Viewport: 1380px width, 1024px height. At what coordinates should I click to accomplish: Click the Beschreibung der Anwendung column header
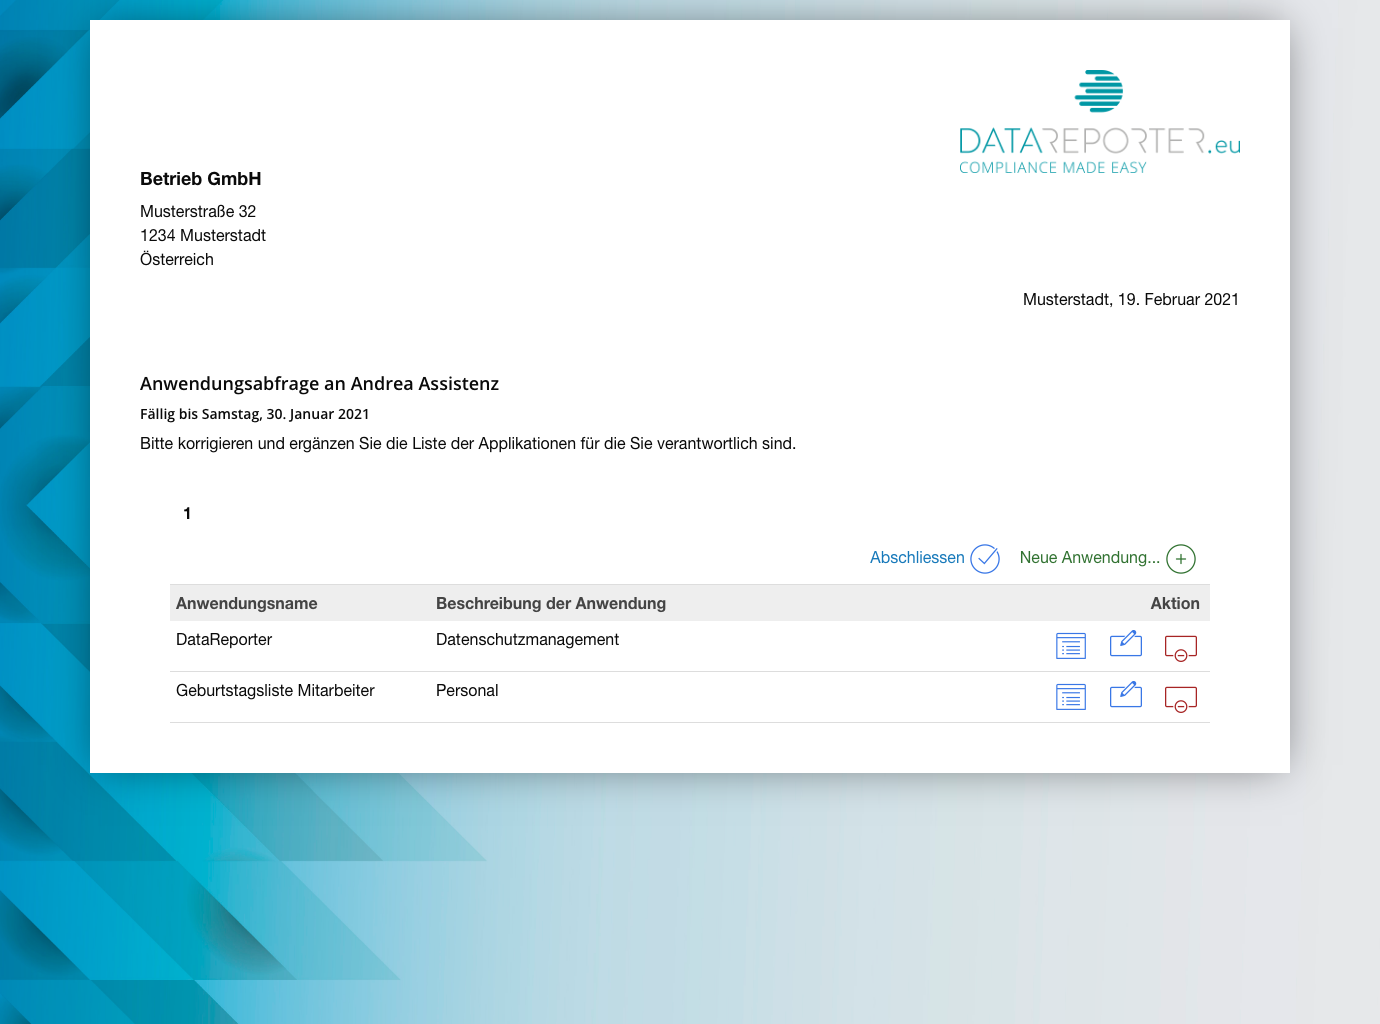551,603
